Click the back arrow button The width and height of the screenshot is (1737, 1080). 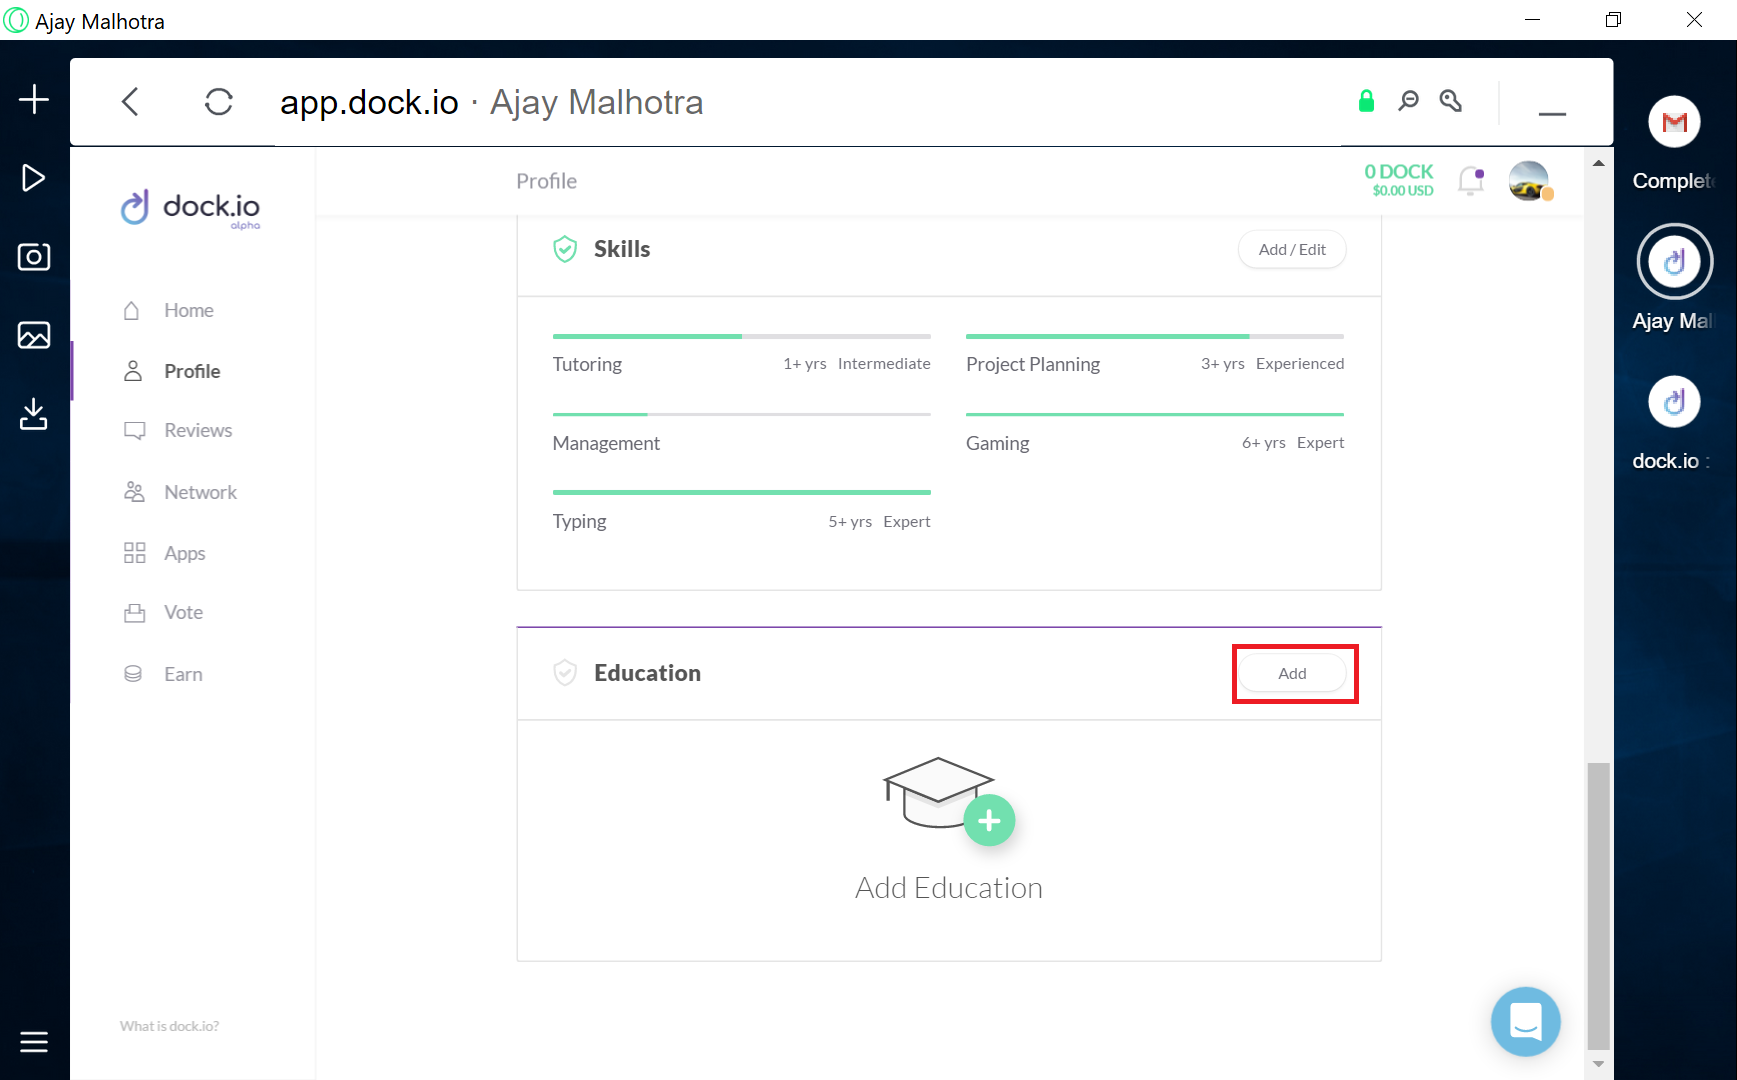pyautogui.click(x=130, y=102)
